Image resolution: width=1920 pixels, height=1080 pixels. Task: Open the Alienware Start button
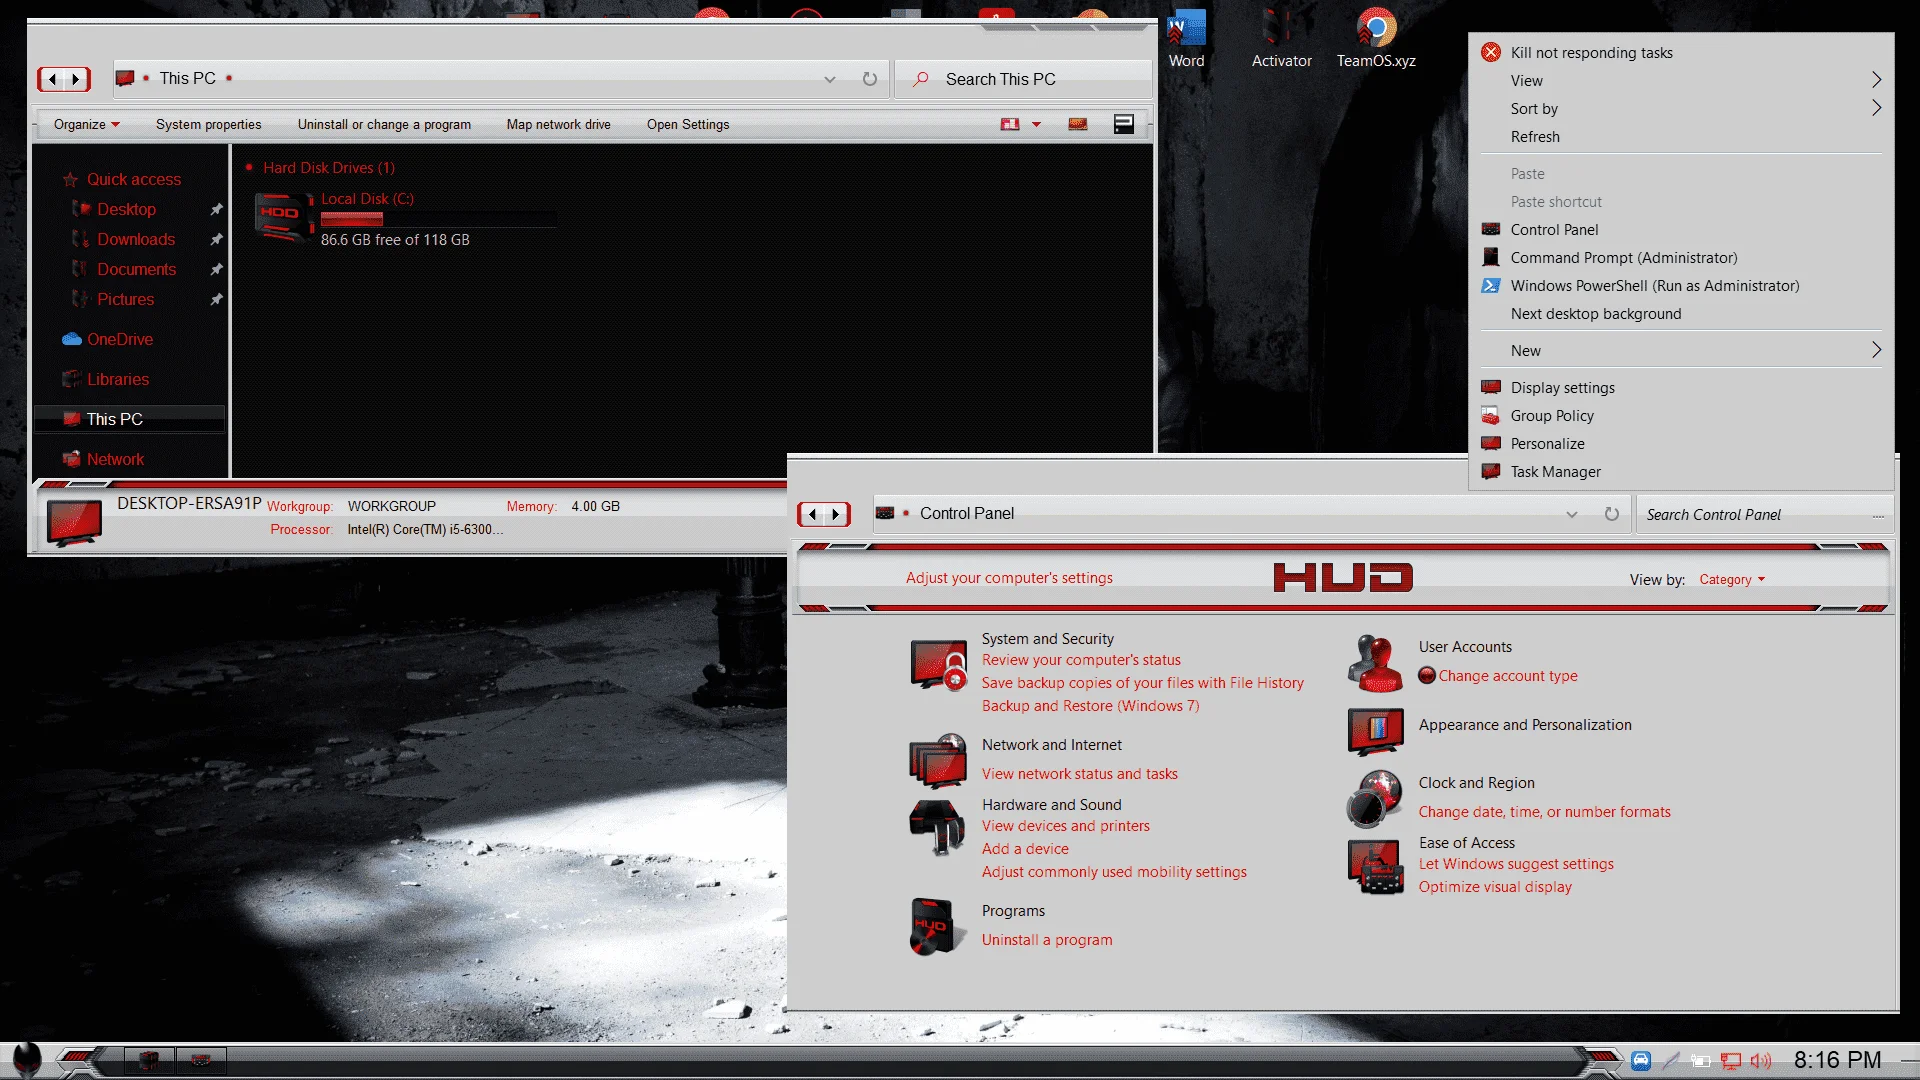(x=27, y=1060)
